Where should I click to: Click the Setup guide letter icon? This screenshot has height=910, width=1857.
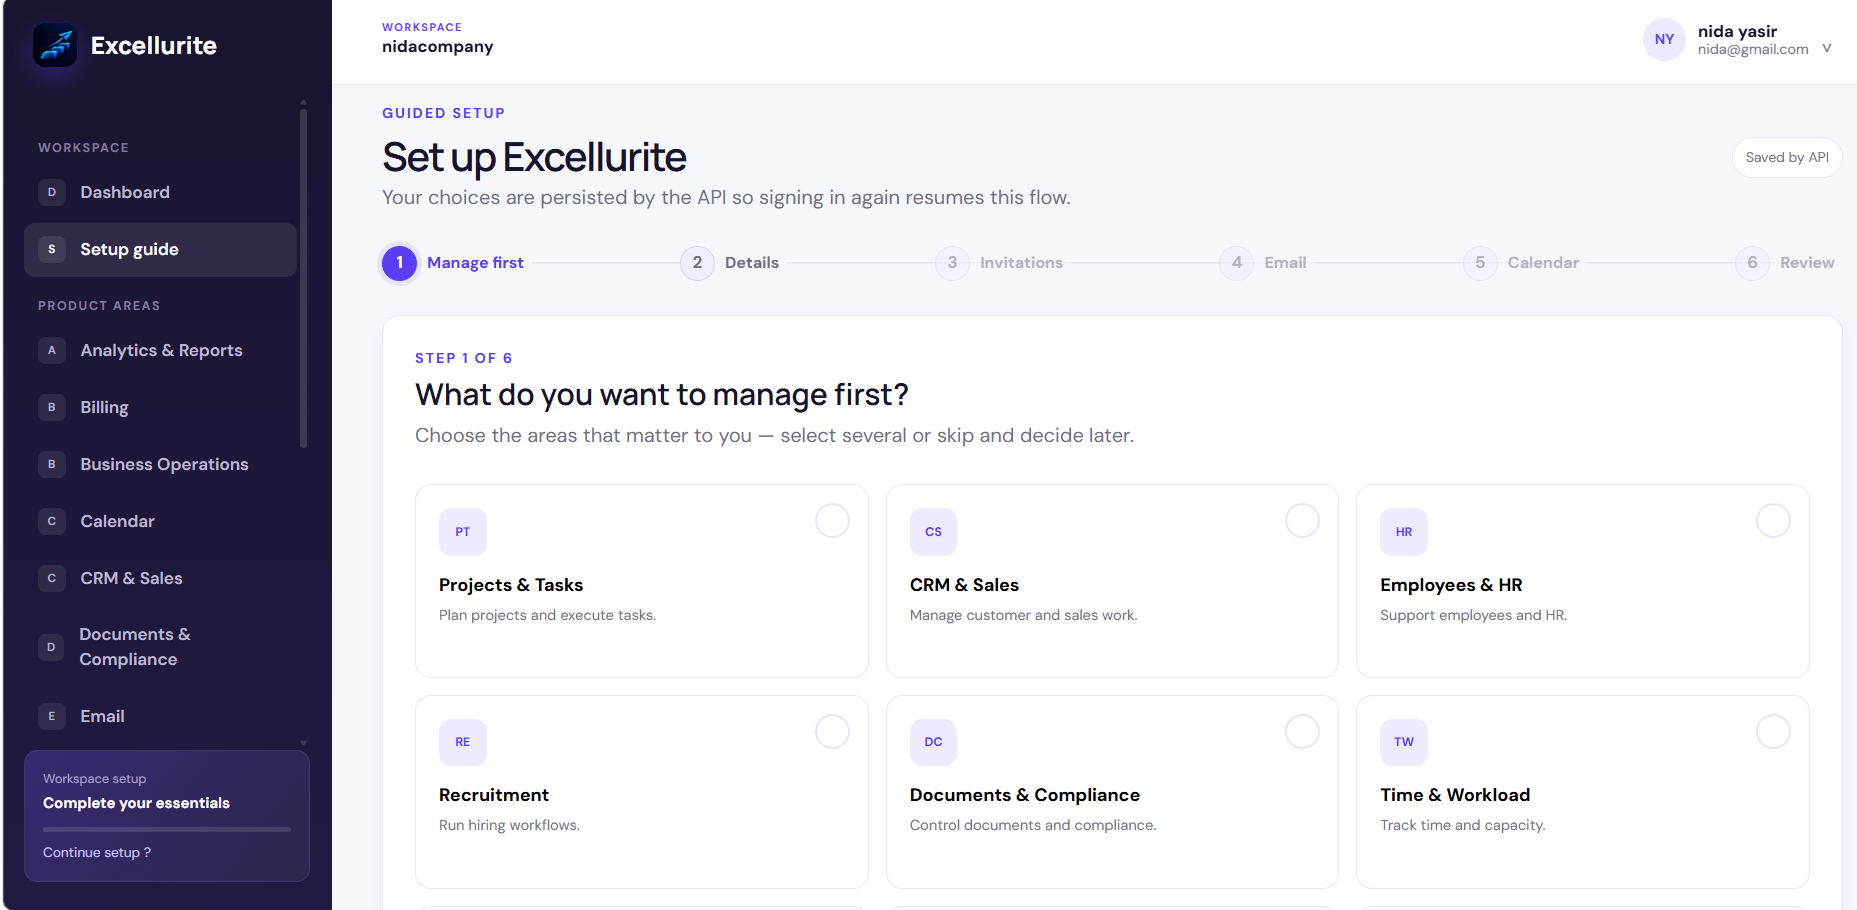(x=52, y=249)
